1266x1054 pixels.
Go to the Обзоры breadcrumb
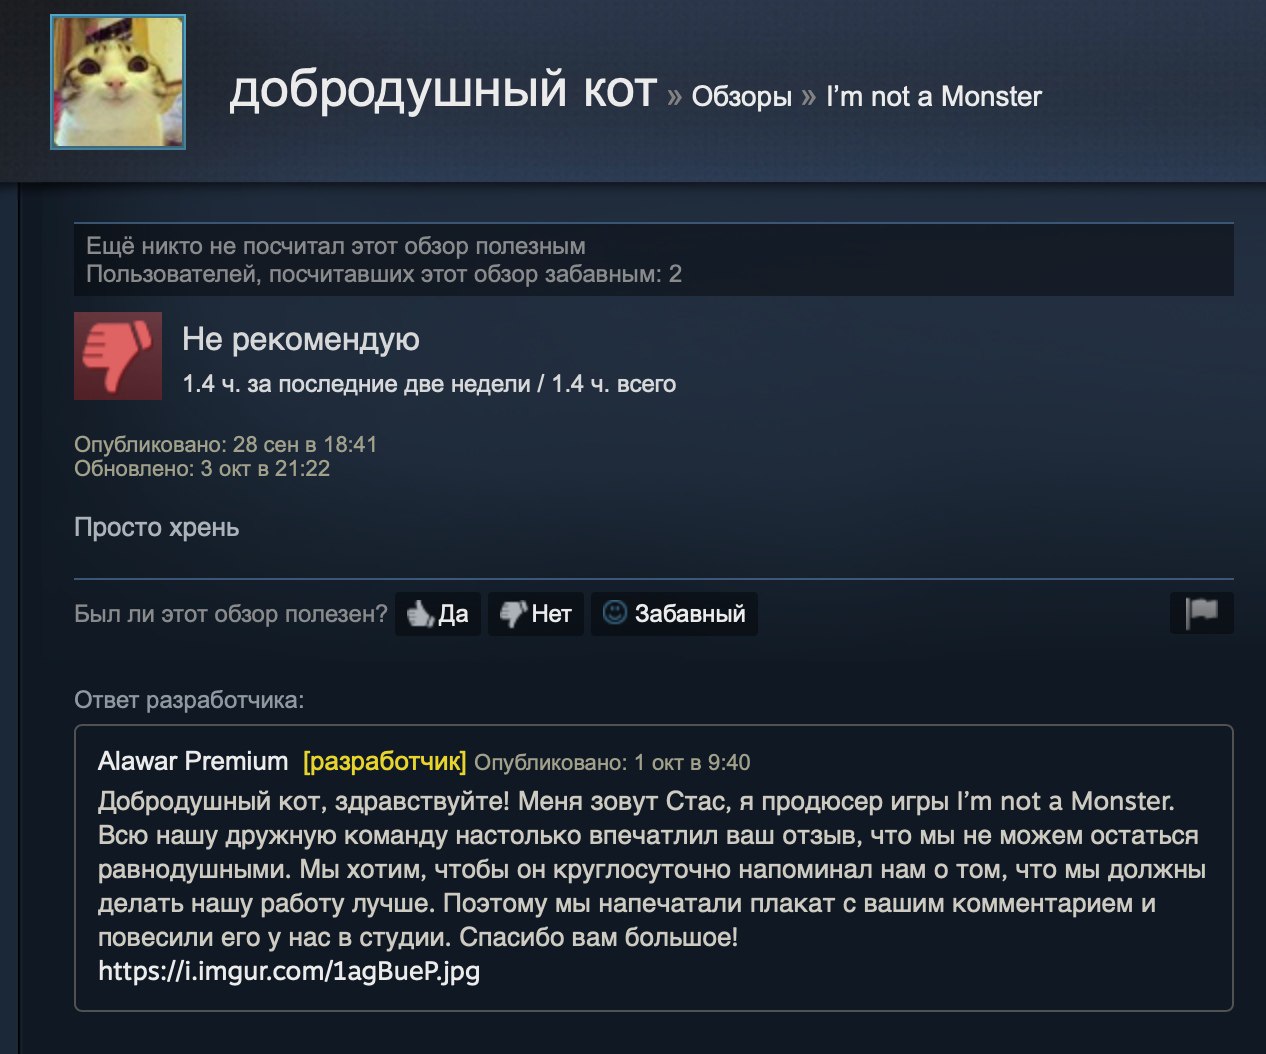pyautogui.click(x=741, y=96)
